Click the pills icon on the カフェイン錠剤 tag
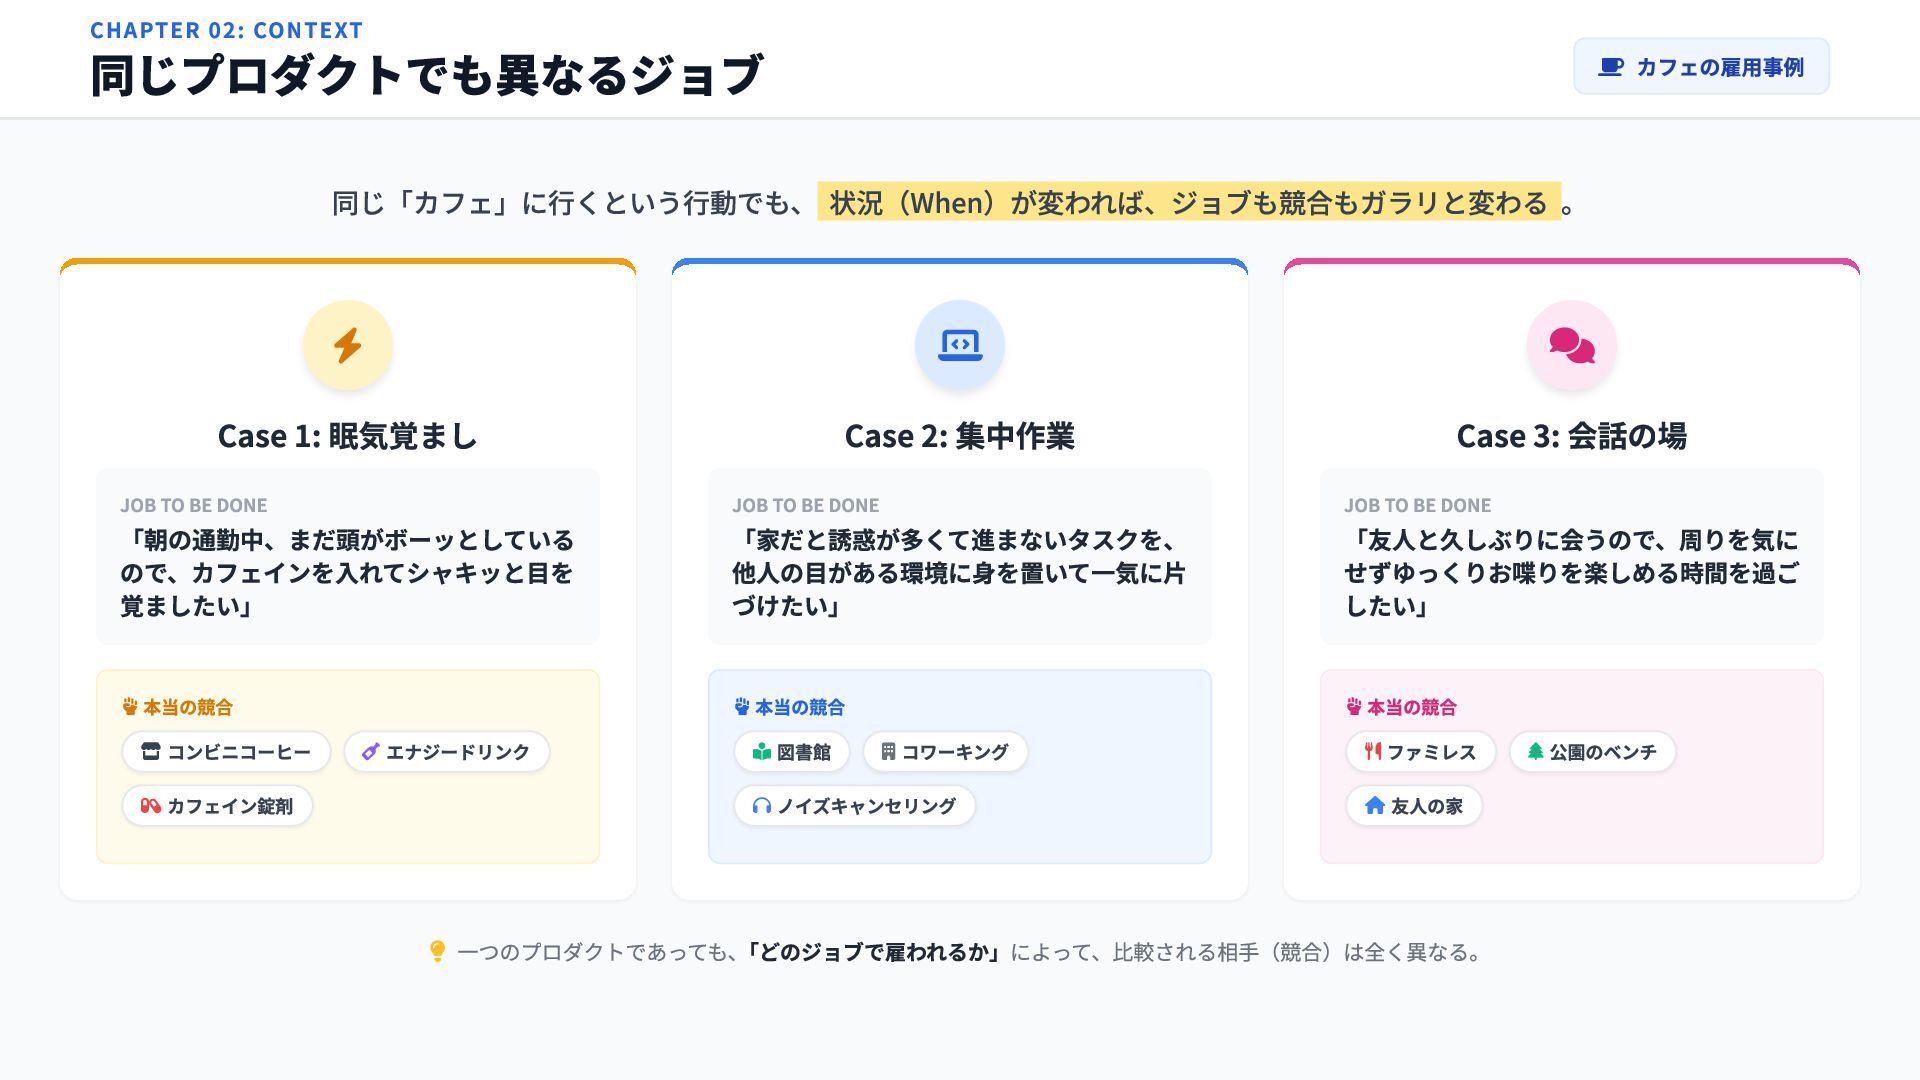Viewport: 1920px width, 1080px height. click(151, 806)
